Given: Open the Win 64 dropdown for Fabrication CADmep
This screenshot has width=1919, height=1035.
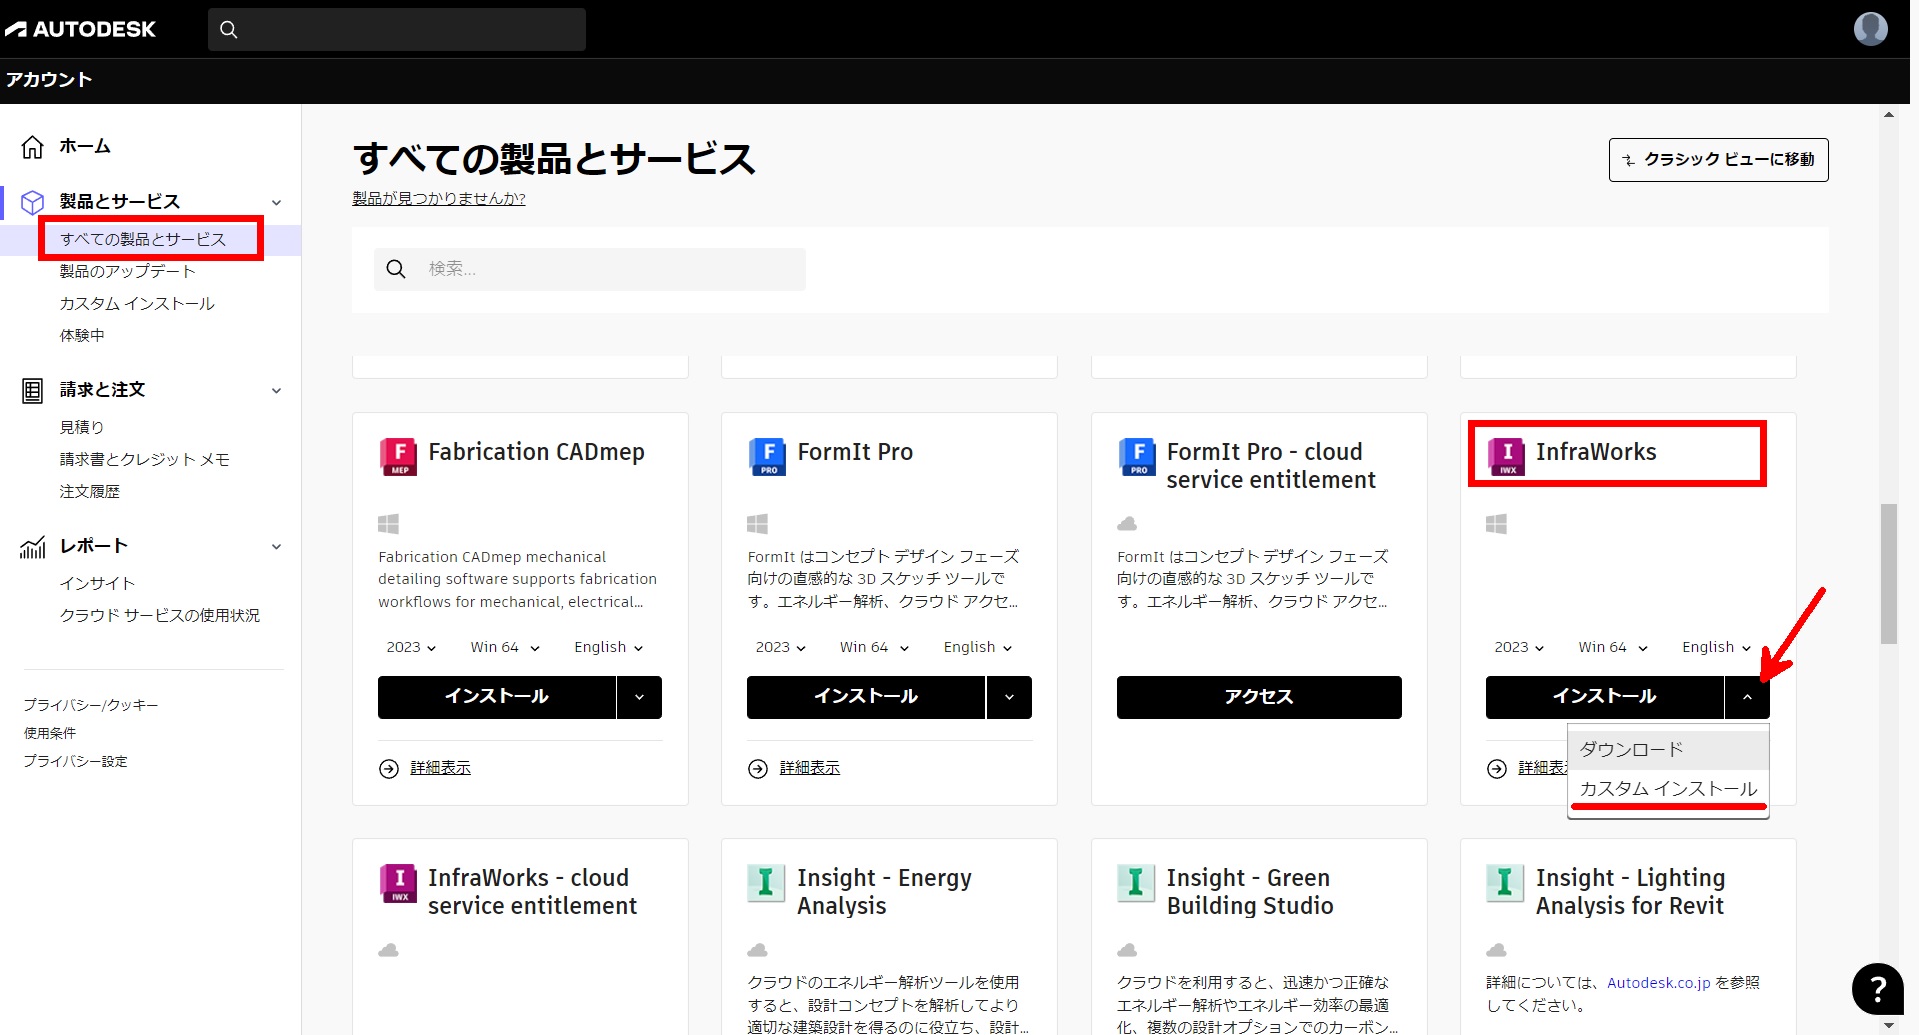Looking at the screenshot, I should point(505,647).
